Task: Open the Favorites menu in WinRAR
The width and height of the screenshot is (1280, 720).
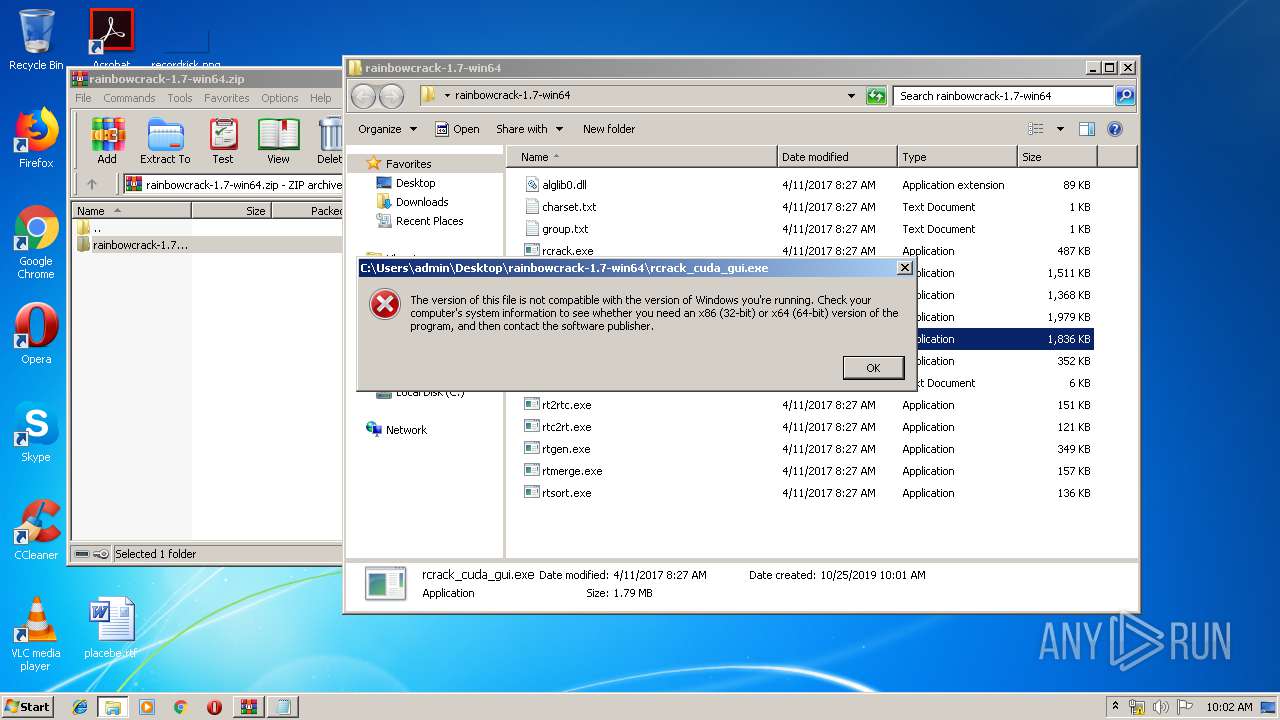Action: click(x=227, y=98)
